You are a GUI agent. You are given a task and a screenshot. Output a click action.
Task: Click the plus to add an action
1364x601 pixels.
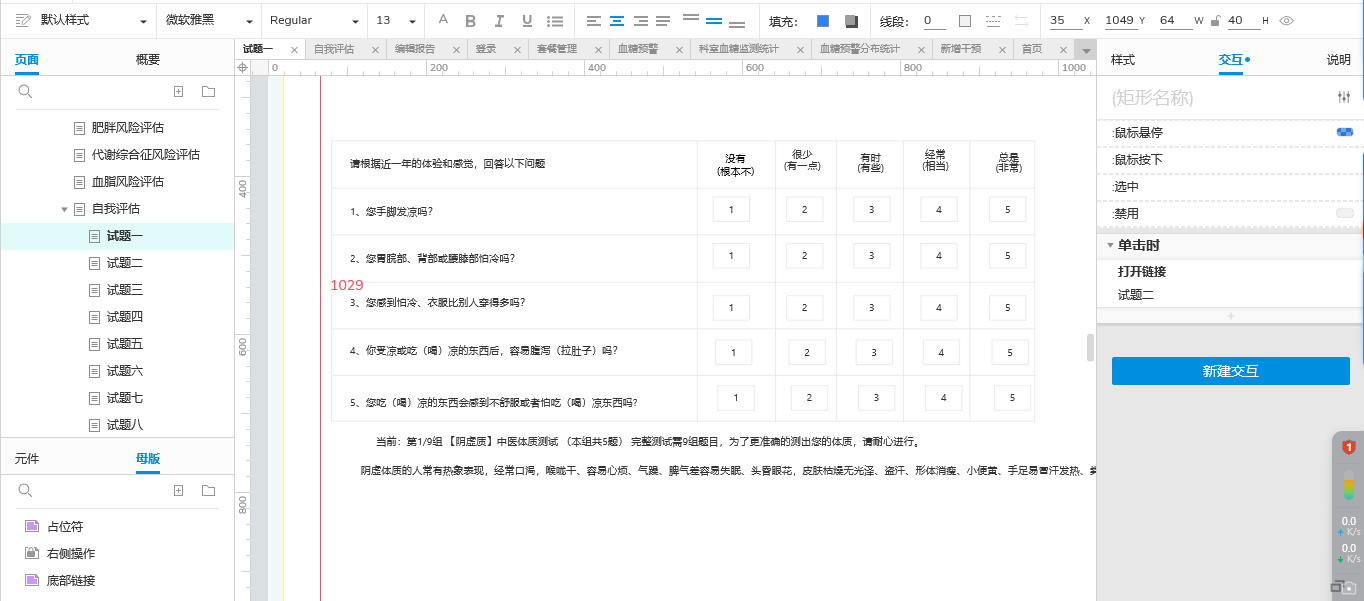click(x=1231, y=316)
